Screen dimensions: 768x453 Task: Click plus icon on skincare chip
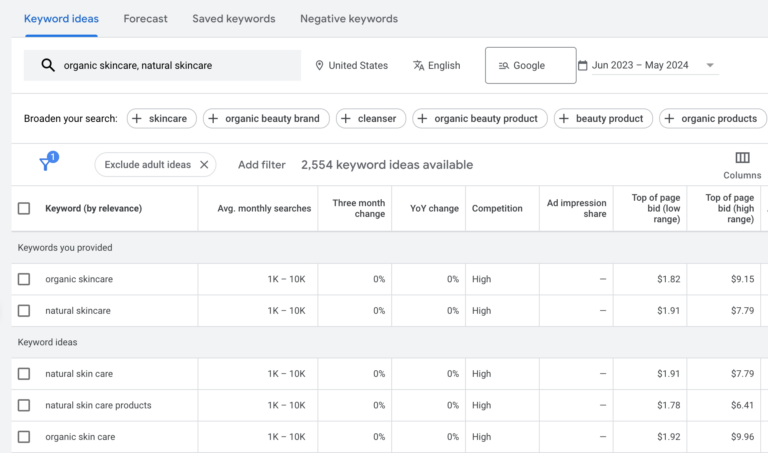[x=137, y=119]
